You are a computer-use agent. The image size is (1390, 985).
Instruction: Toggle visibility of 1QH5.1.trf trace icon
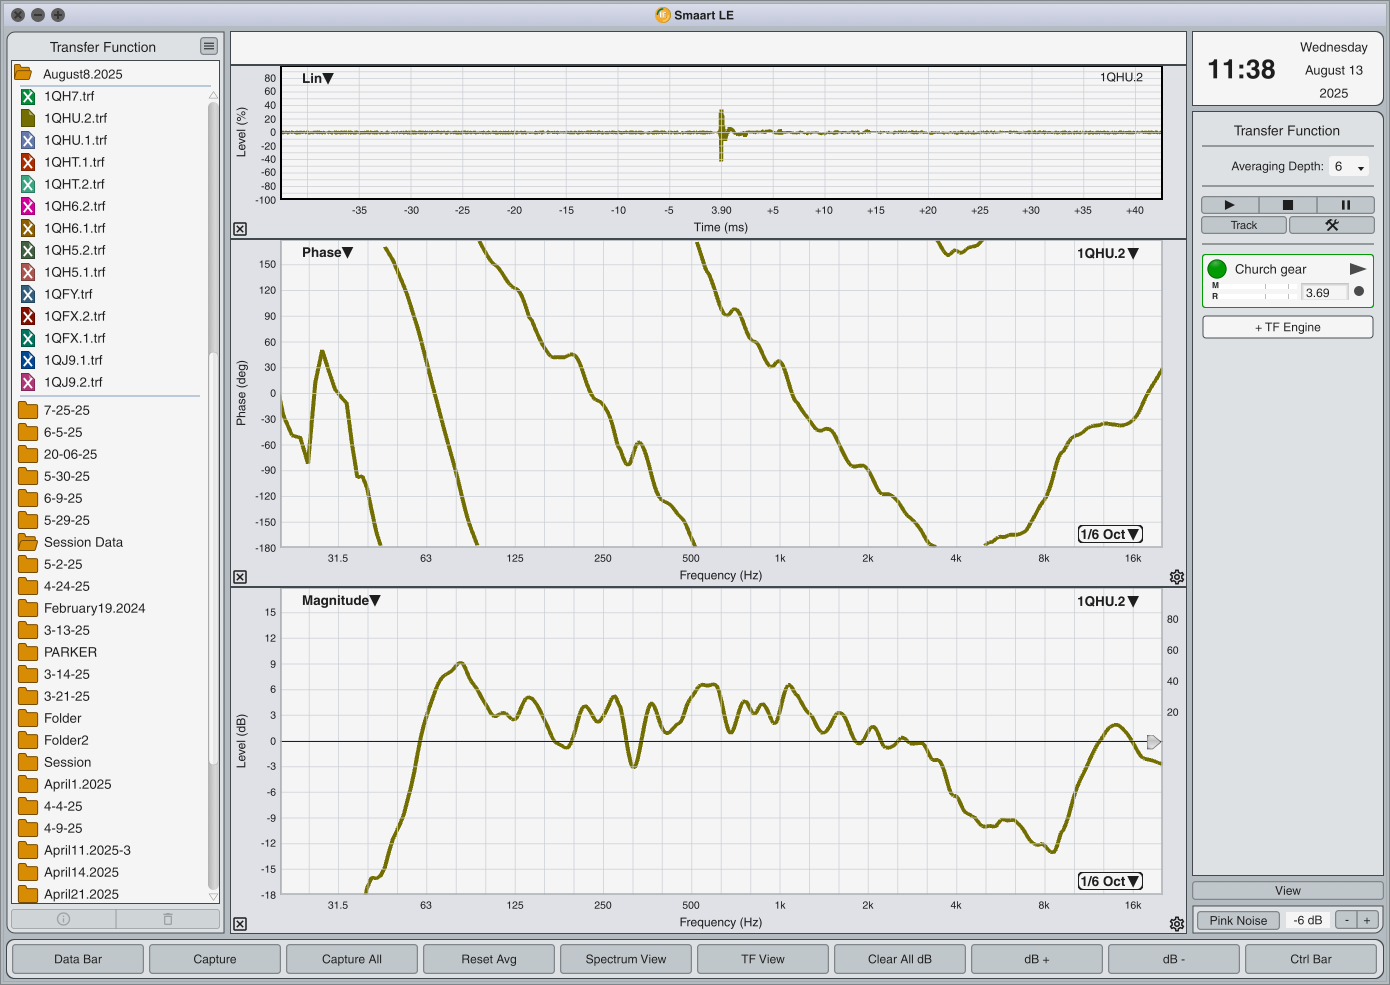[x=28, y=272]
